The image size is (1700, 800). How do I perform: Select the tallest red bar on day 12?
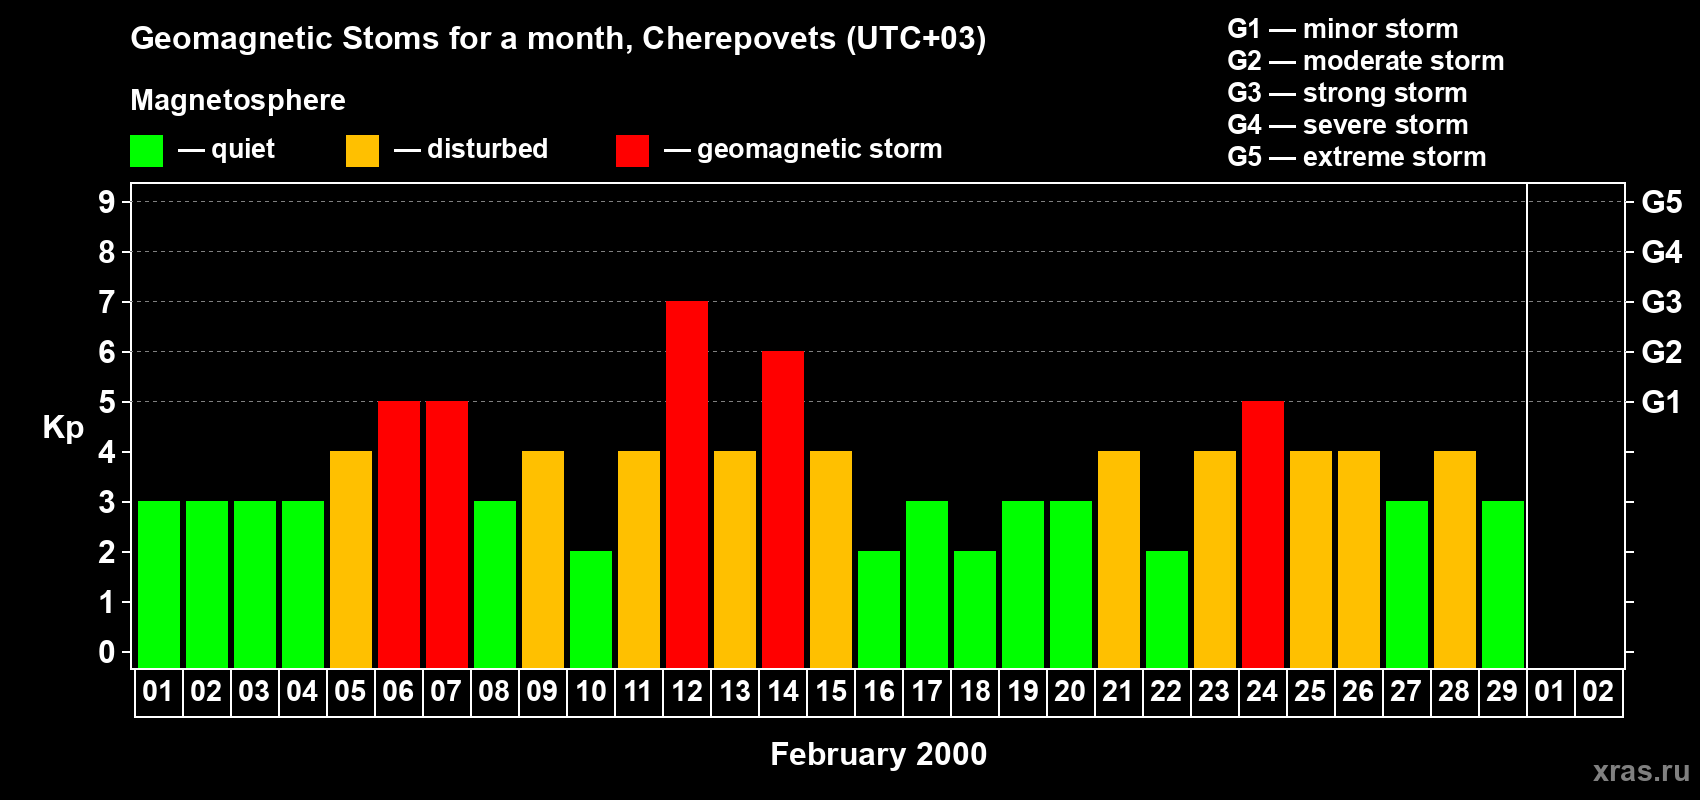[x=687, y=484]
